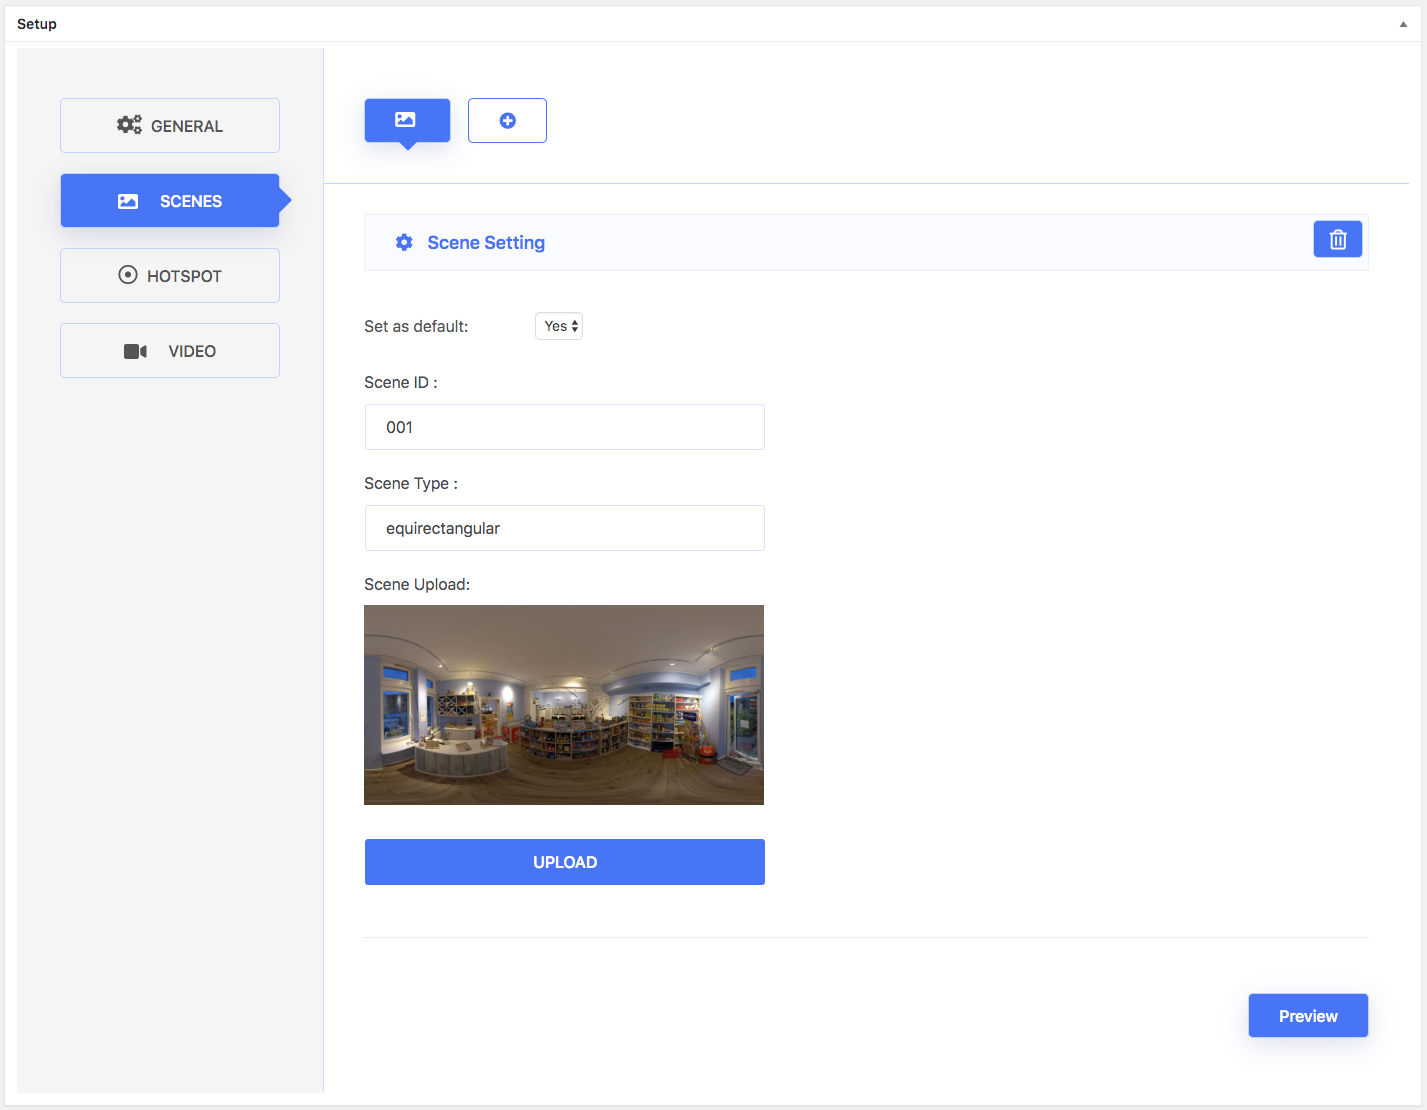1427x1110 pixels.
Task: Click the Scene Type equirectangular field
Action: tap(564, 528)
